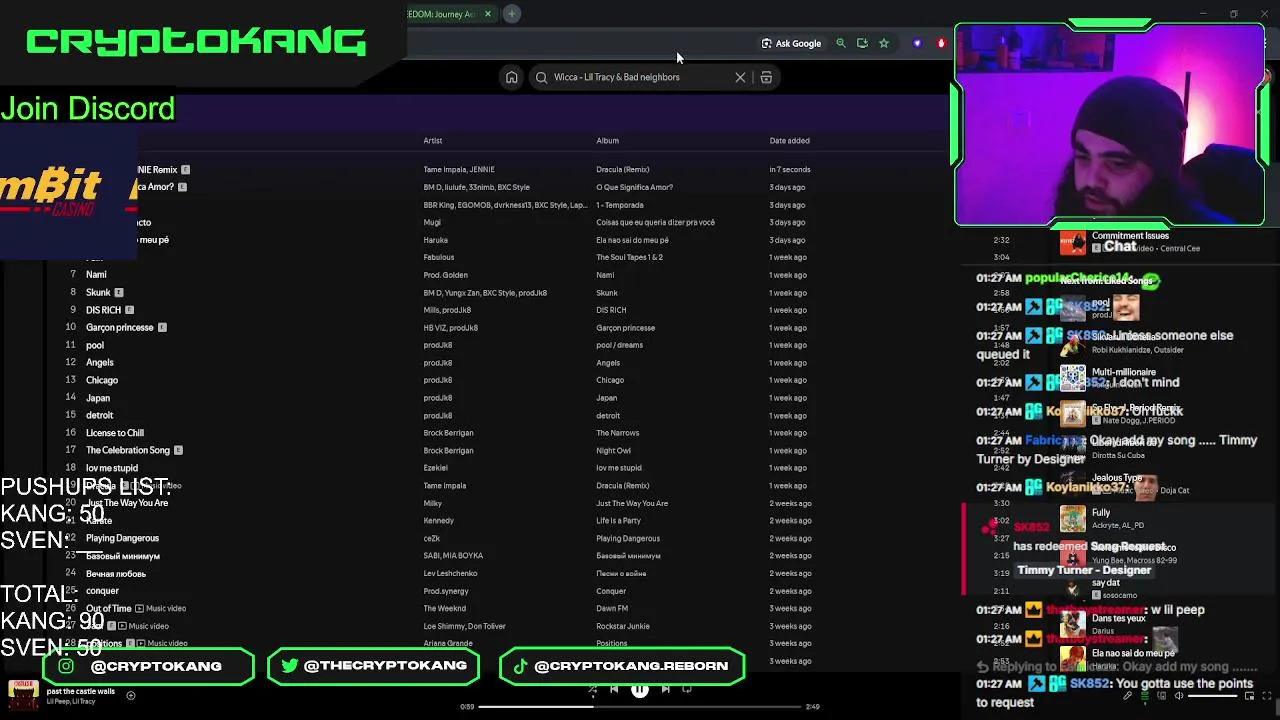
Task: Select the song lov me stupid
Action: (112, 468)
